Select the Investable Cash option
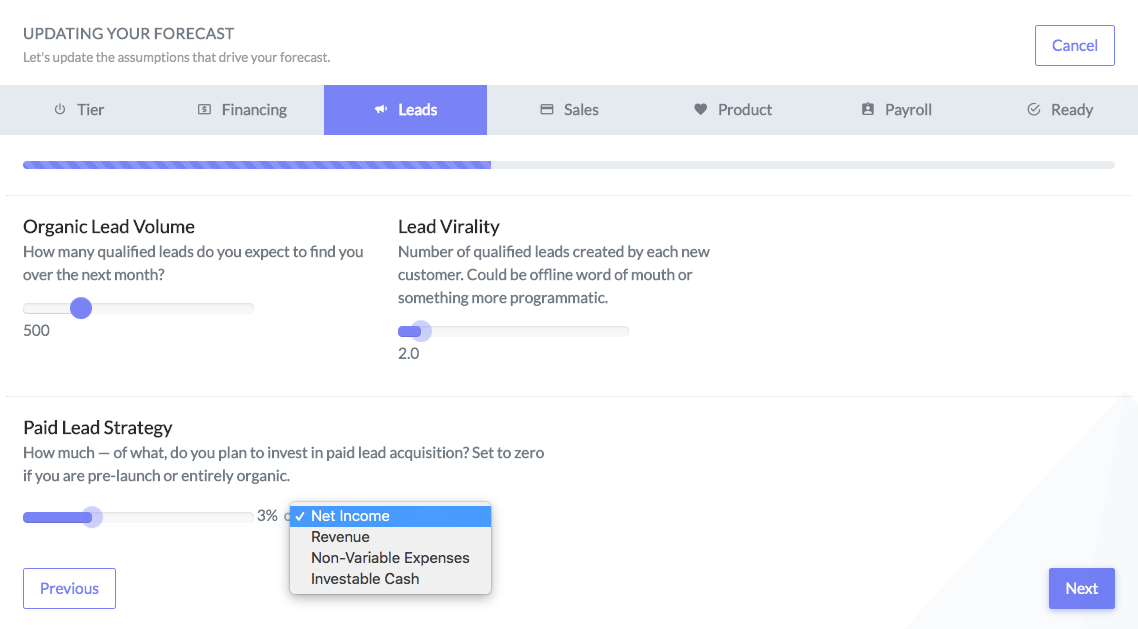 point(365,579)
